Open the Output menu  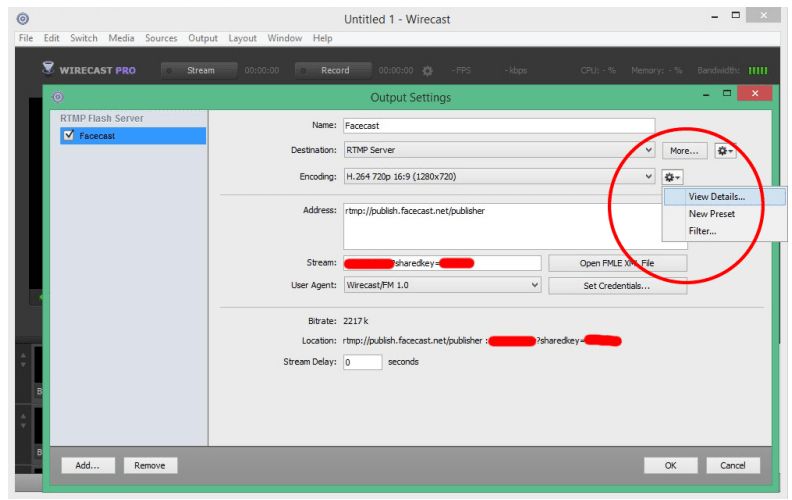coord(203,38)
